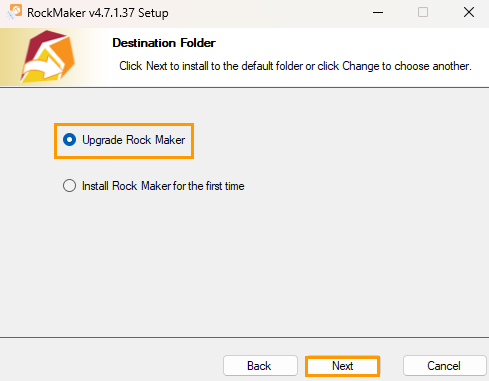Close the RockMaker Setup window
Viewport: 489px width, 381px height.
469,13
